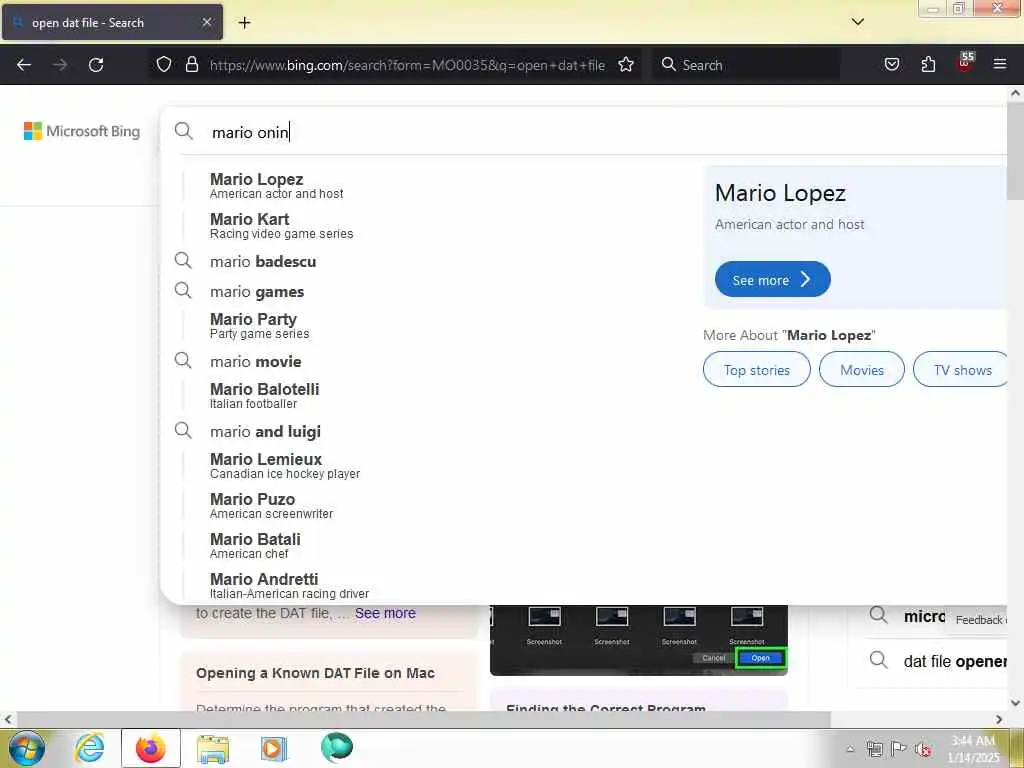Close the 'open dat file - Search' tab
1024x768 pixels.
[206, 22]
